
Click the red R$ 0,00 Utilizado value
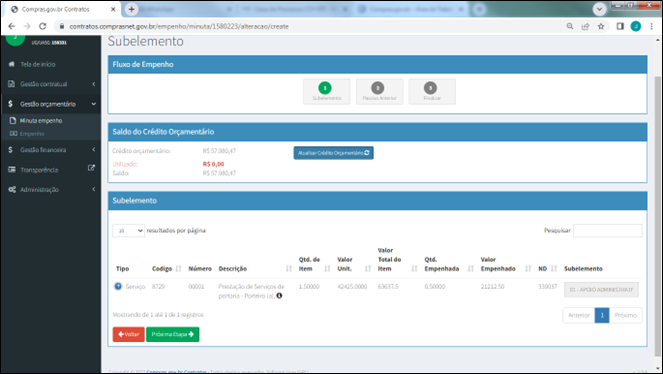[x=214, y=164]
